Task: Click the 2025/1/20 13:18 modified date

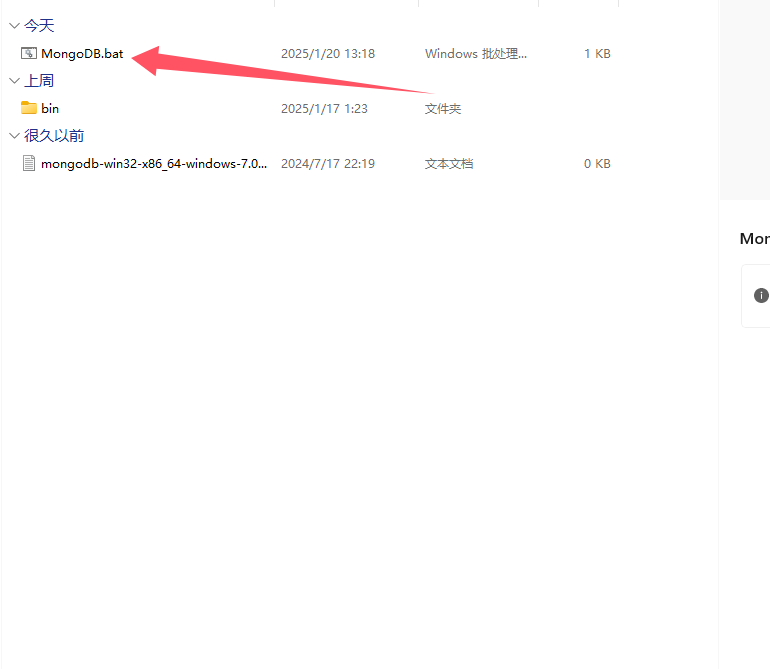Action: tap(327, 53)
